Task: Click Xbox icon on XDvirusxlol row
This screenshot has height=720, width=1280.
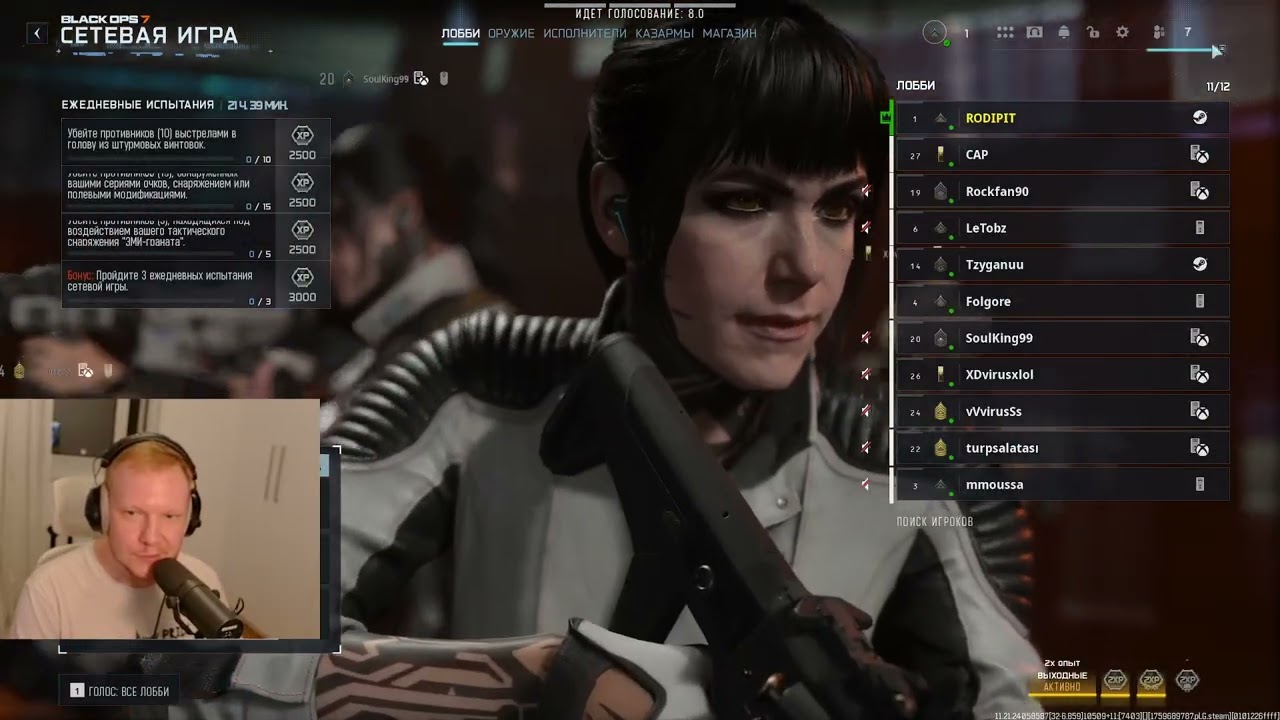Action: [x=1200, y=374]
